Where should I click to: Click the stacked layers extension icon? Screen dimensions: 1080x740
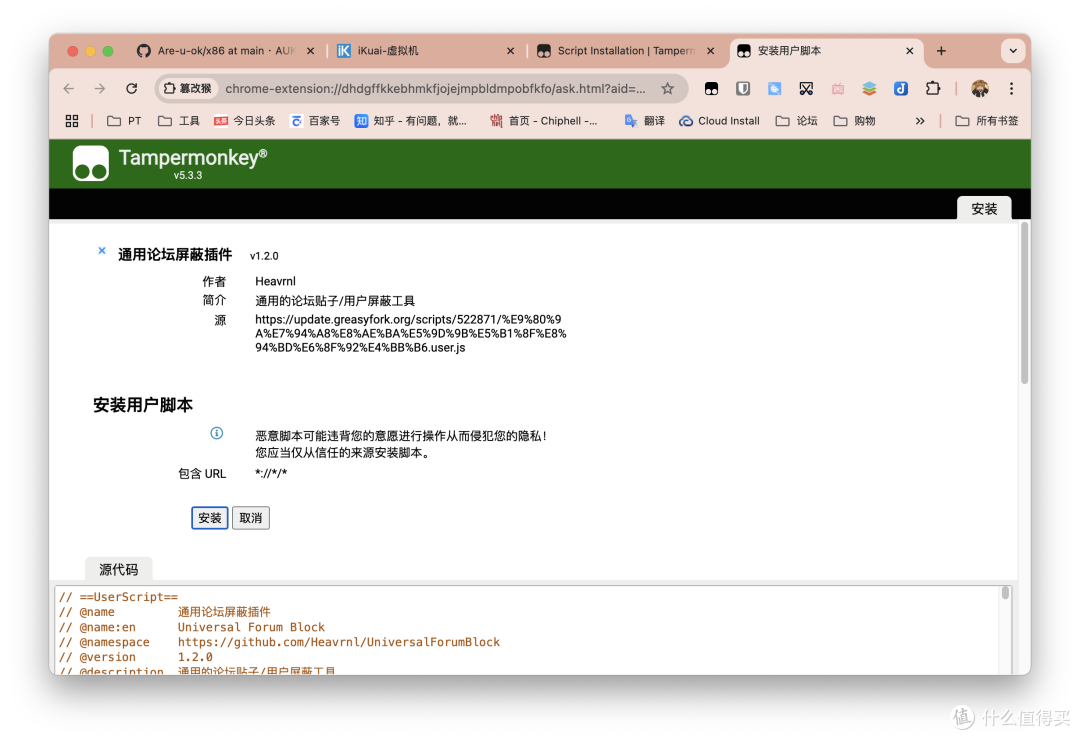click(x=869, y=88)
